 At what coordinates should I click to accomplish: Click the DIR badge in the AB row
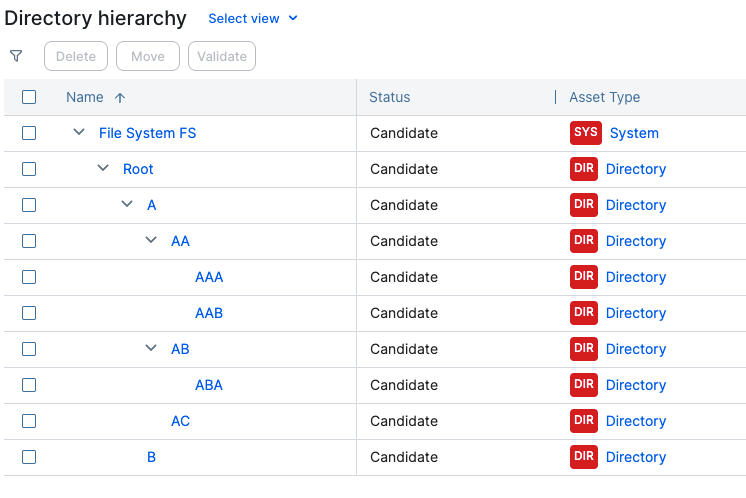point(584,349)
